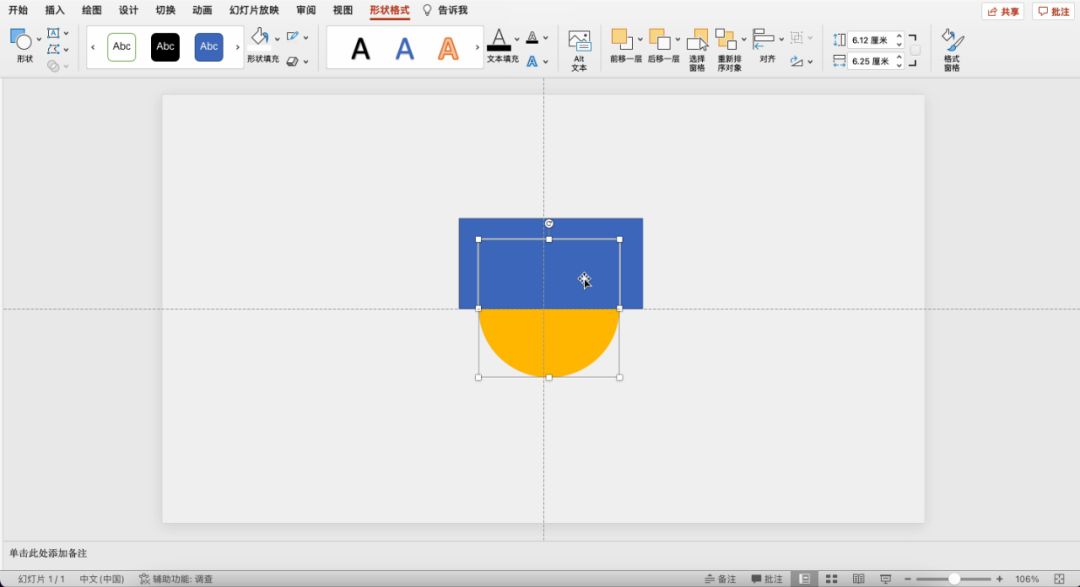Expand the shape effects dropdown arrow
Image resolution: width=1080 pixels, height=587 pixels.
click(x=306, y=62)
